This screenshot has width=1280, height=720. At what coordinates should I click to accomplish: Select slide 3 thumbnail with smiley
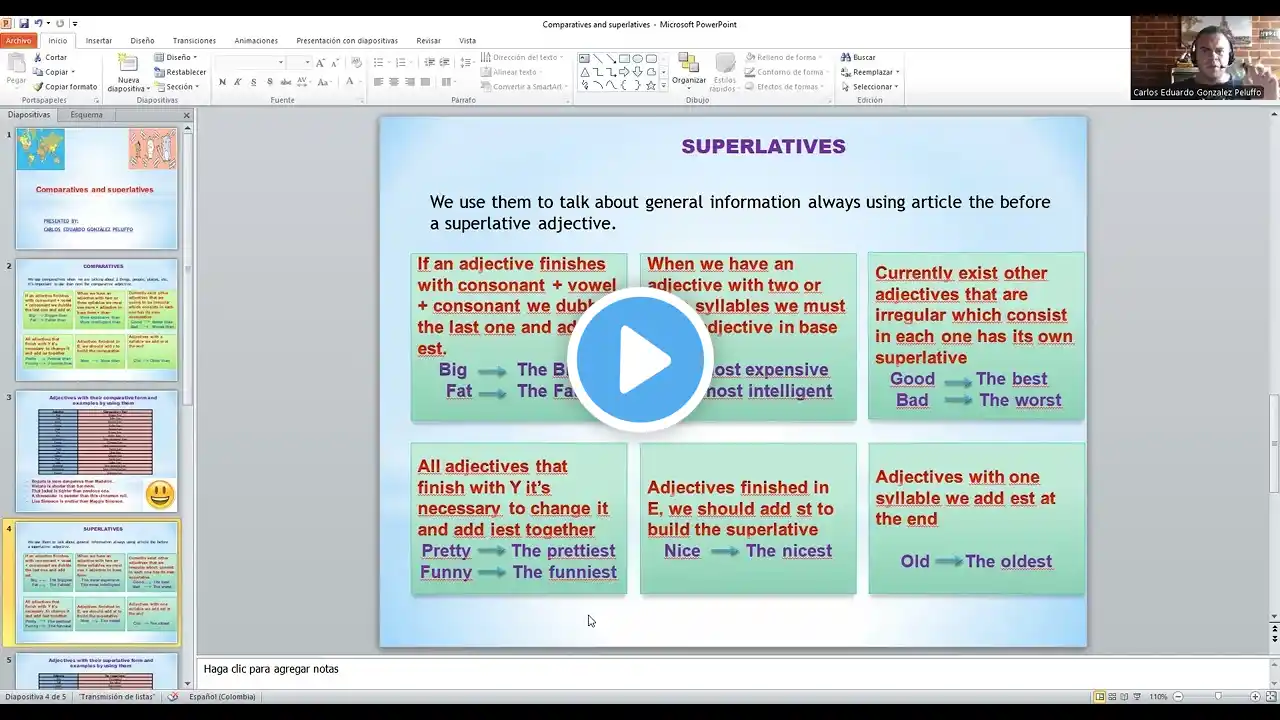pyautogui.click(x=96, y=451)
